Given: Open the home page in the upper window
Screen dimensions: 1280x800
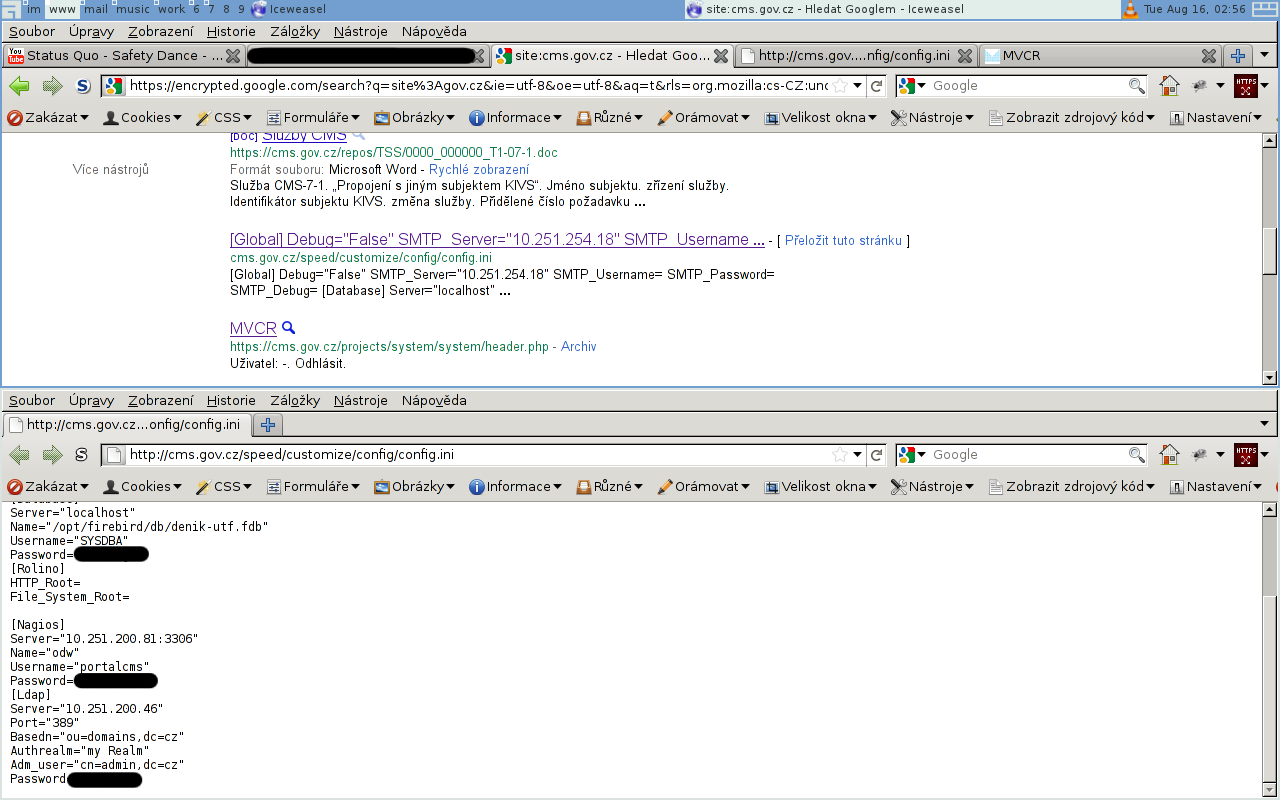Looking at the screenshot, I should coord(1169,86).
